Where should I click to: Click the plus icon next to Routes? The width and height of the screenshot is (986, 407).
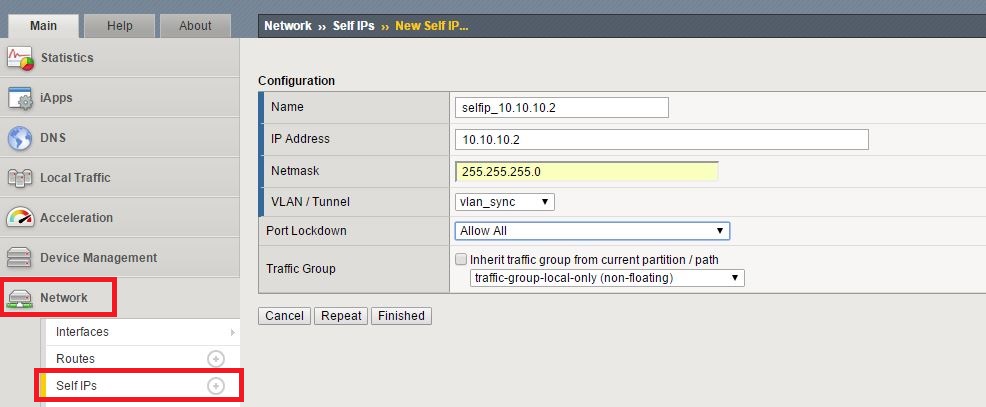pyautogui.click(x=215, y=359)
